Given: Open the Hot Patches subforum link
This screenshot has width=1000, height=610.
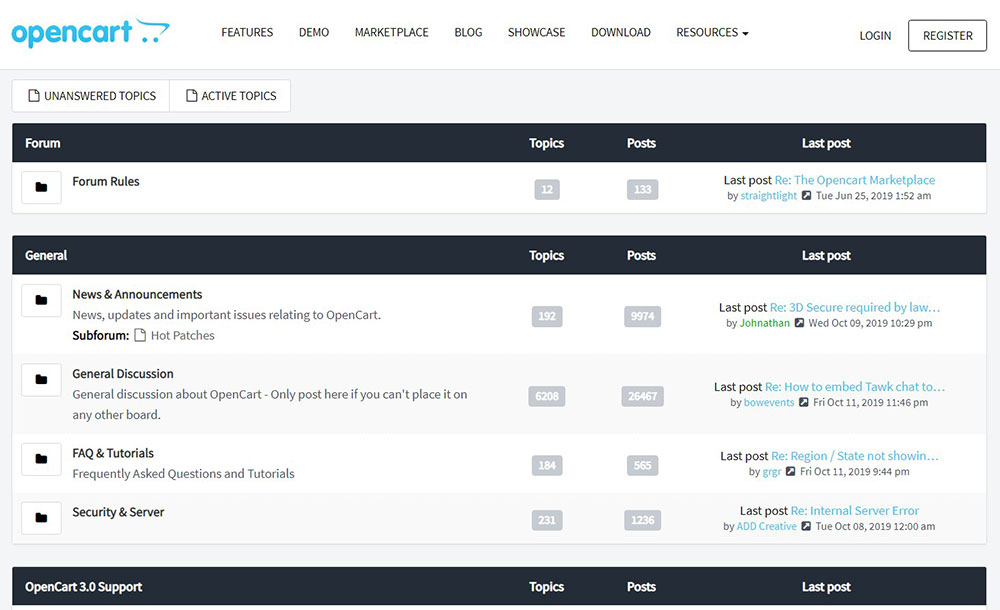Looking at the screenshot, I should point(182,336).
